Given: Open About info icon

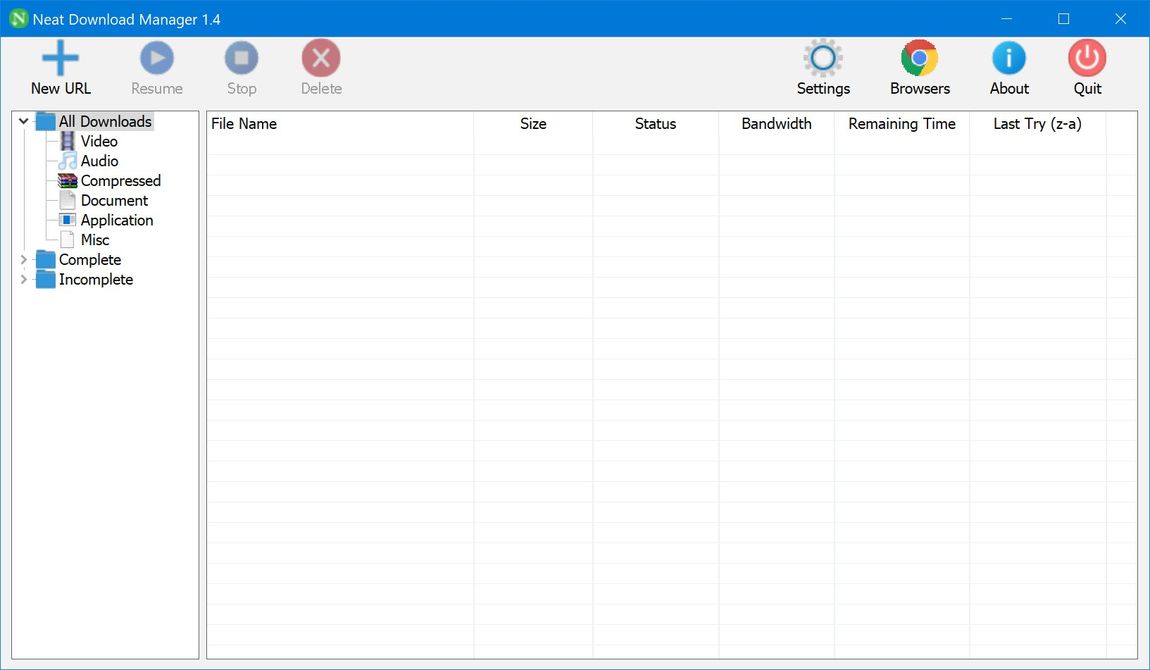Looking at the screenshot, I should (1009, 58).
